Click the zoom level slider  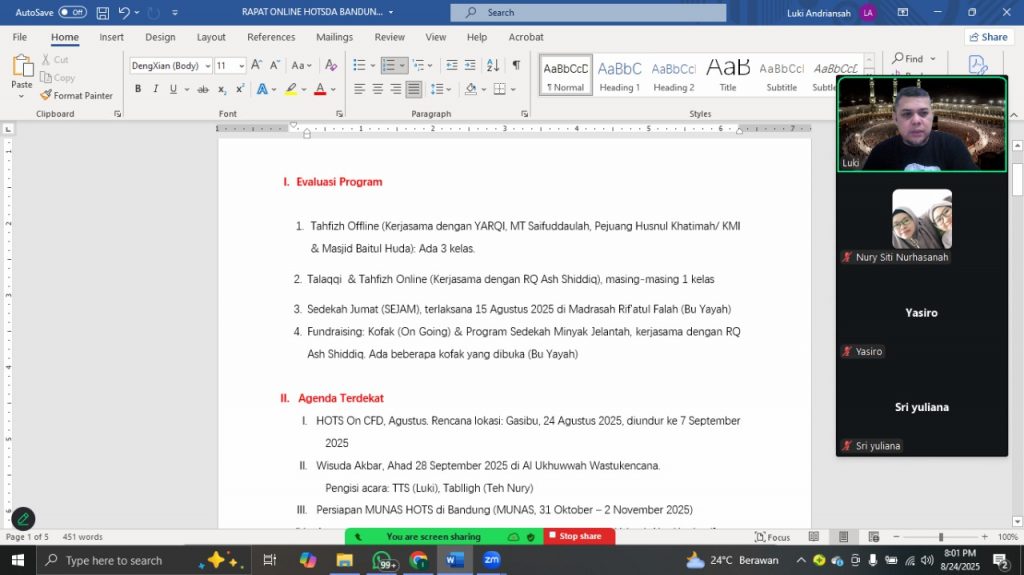pos(941,537)
